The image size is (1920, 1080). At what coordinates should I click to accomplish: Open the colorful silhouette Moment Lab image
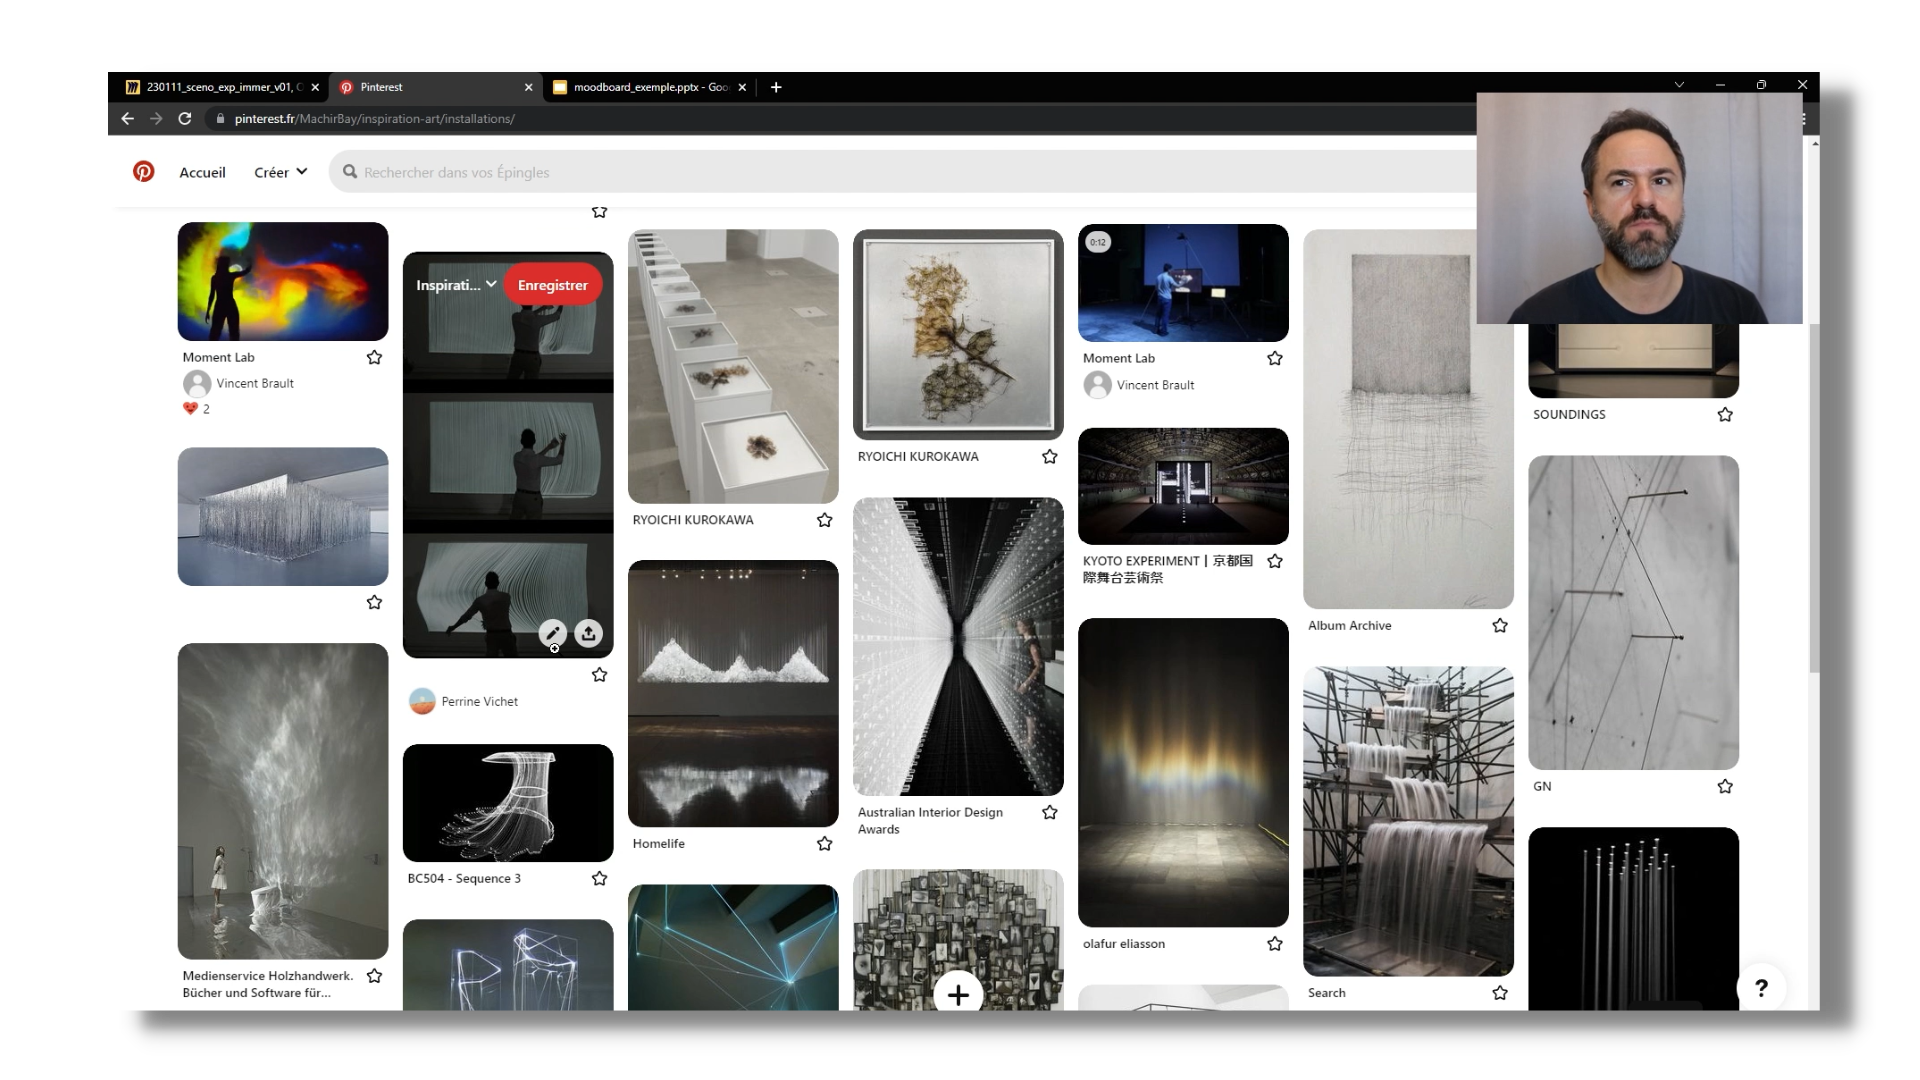pos(283,281)
